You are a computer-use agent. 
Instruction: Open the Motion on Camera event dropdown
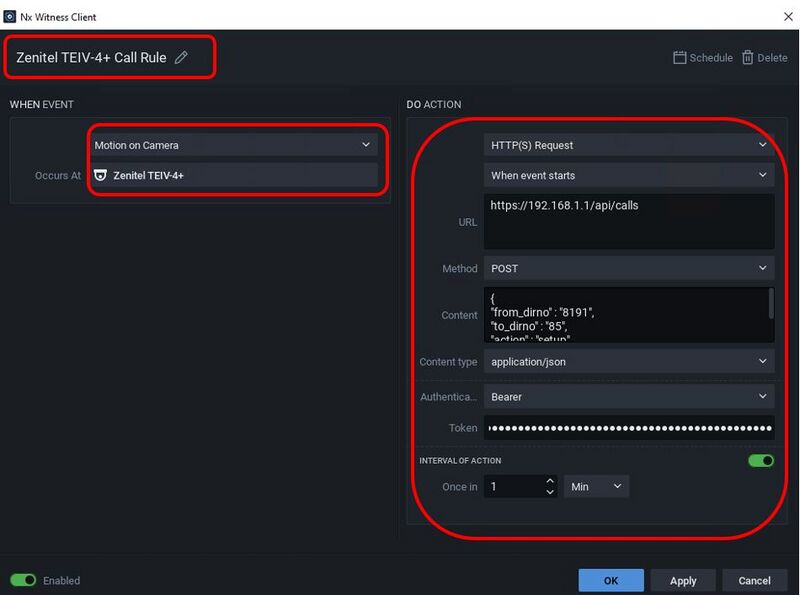(235, 145)
